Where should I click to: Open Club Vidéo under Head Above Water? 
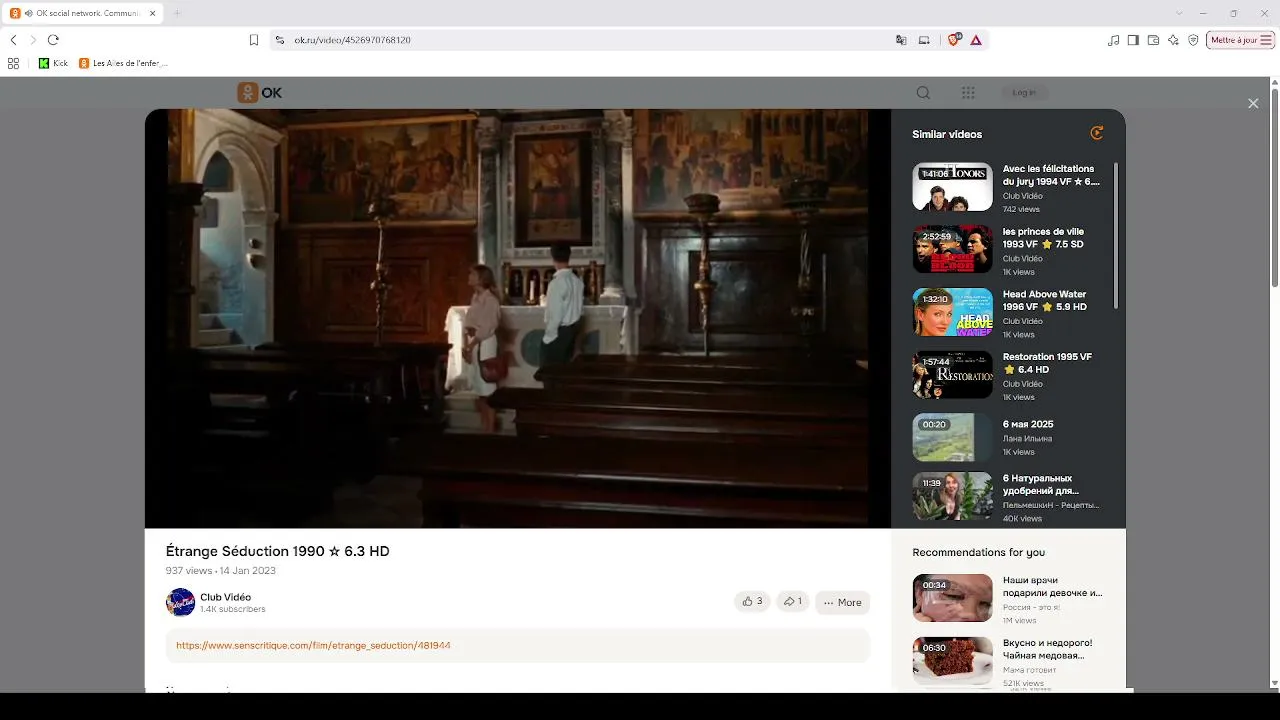(x=1023, y=321)
